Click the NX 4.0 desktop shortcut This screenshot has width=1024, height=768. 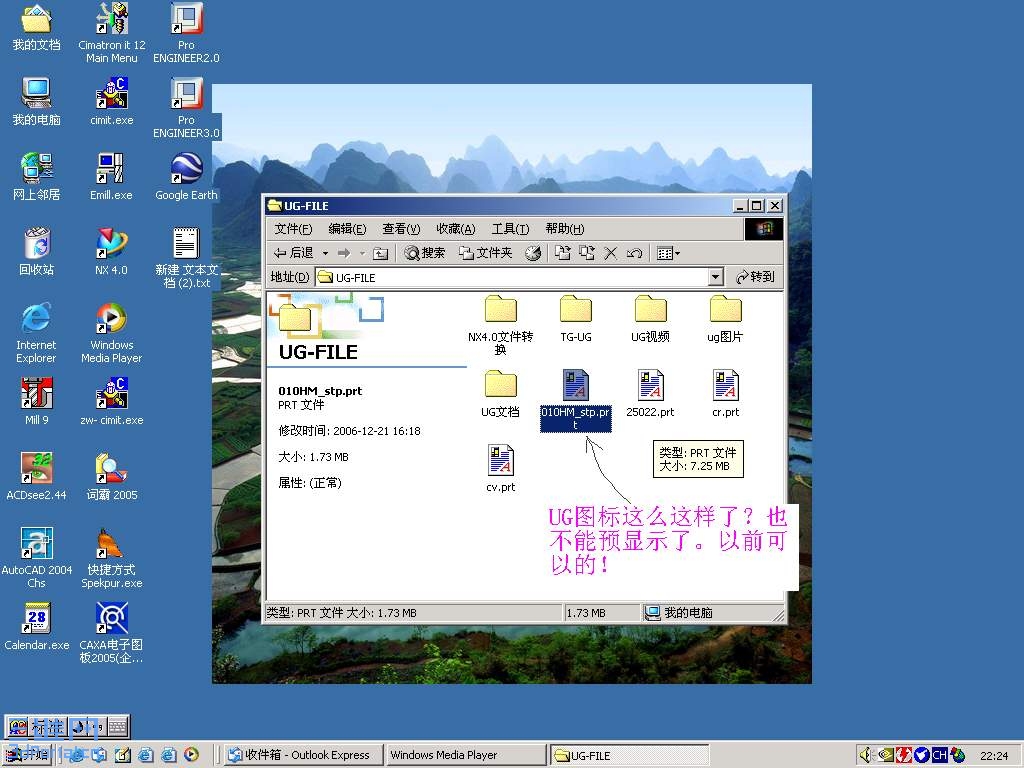coord(111,251)
